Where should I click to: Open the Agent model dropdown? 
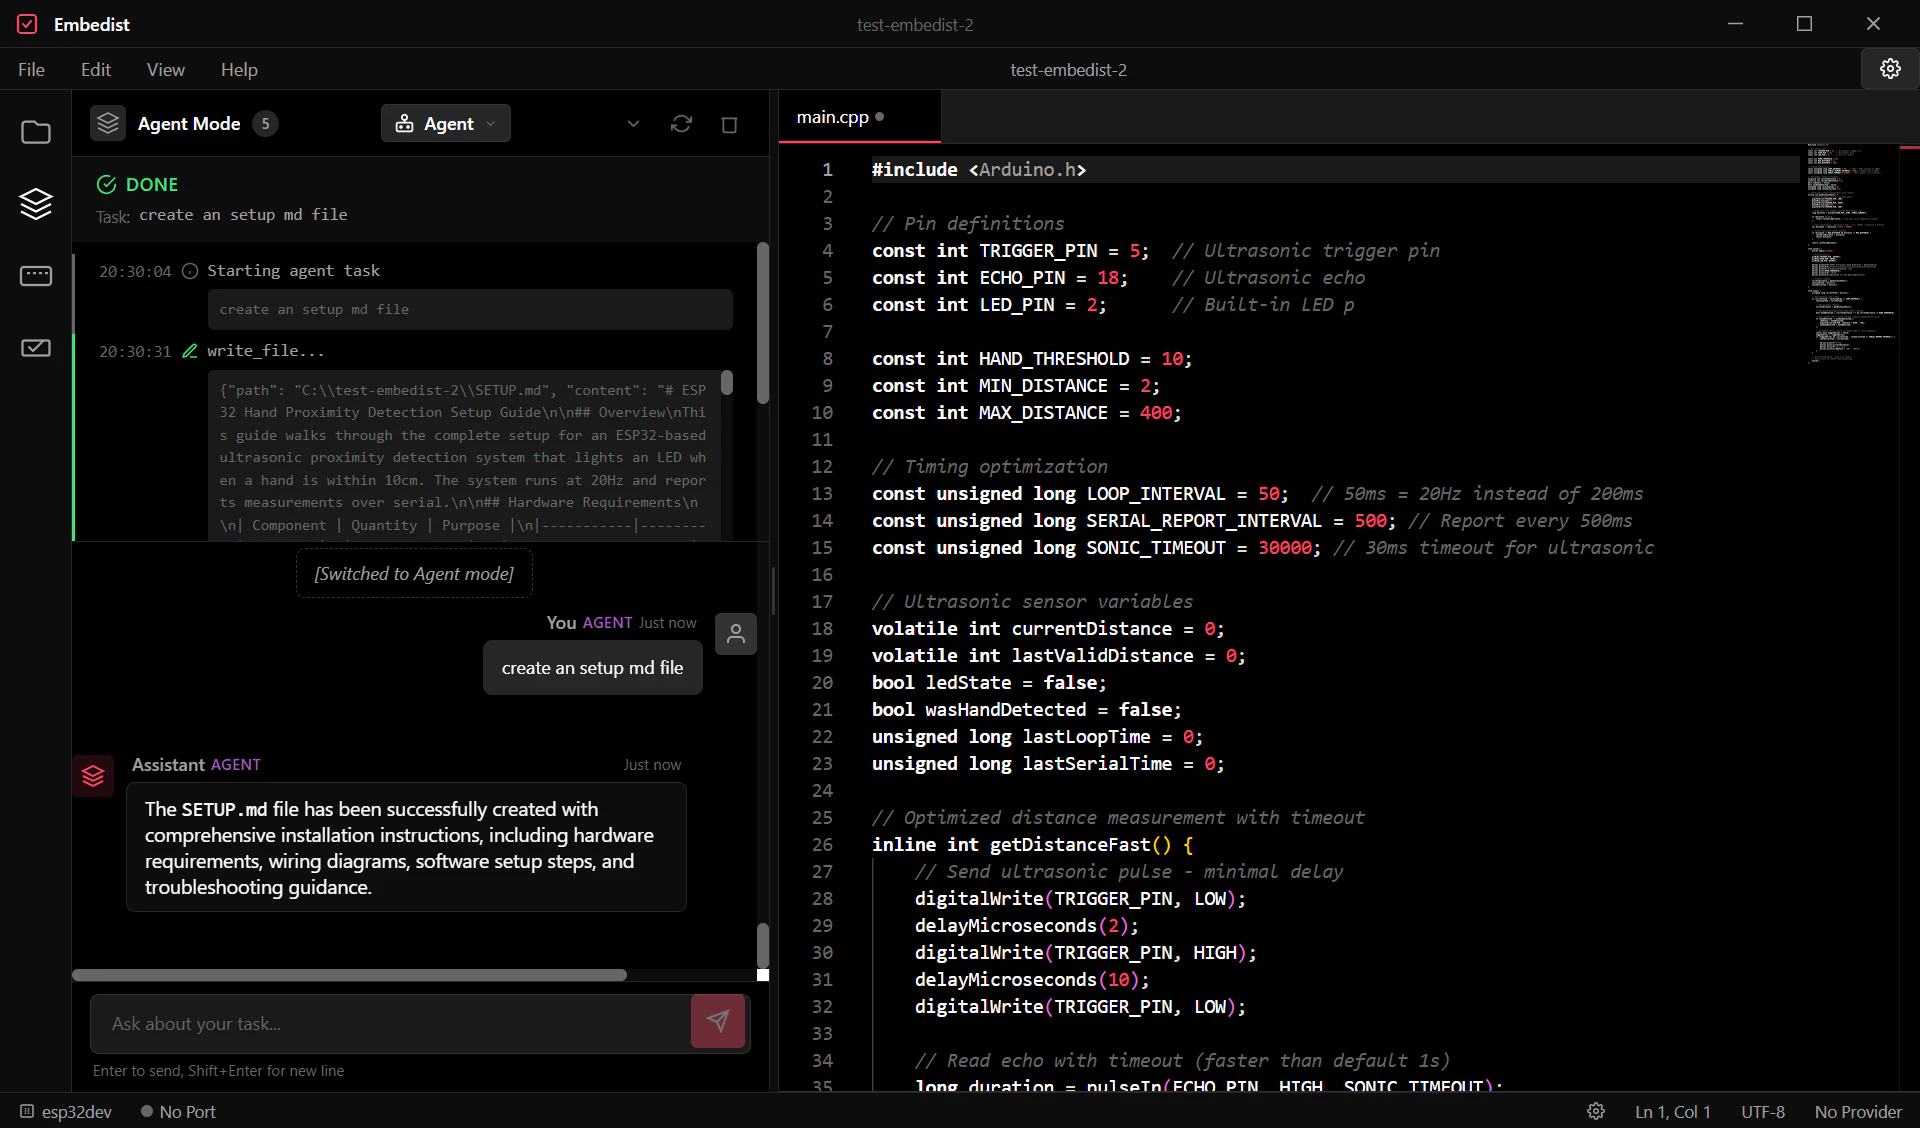tap(445, 123)
